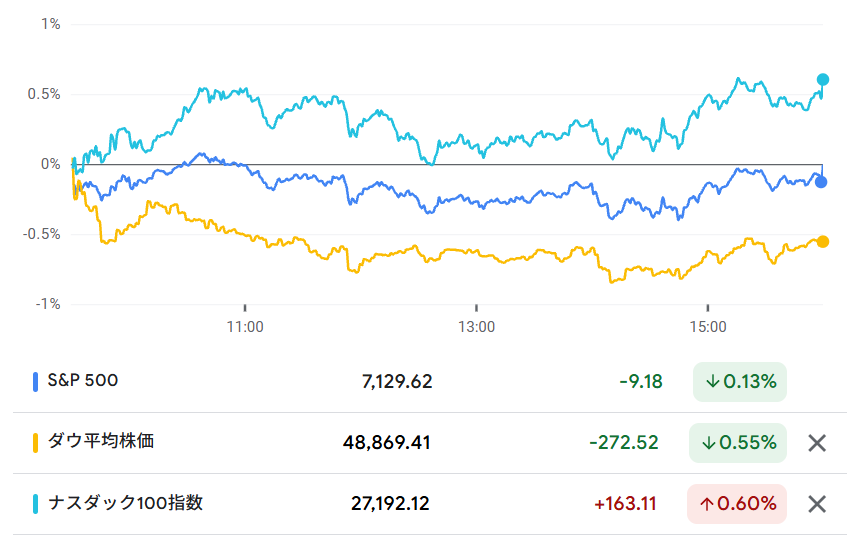The height and width of the screenshot is (538, 855).
Task: Click the cyan end-point dot on the chart
Action: pyautogui.click(x=823, y=79)
